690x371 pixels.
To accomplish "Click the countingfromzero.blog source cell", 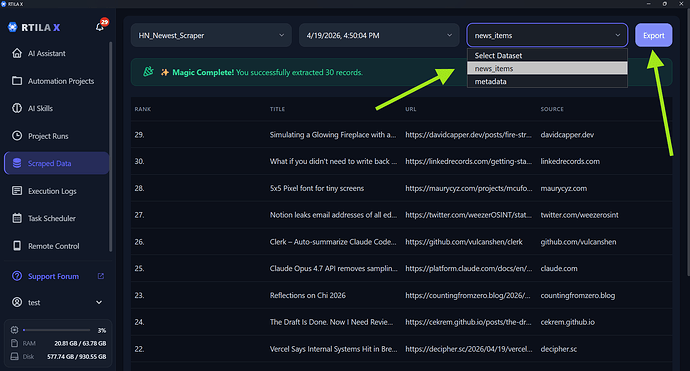I will pos(578,295).
